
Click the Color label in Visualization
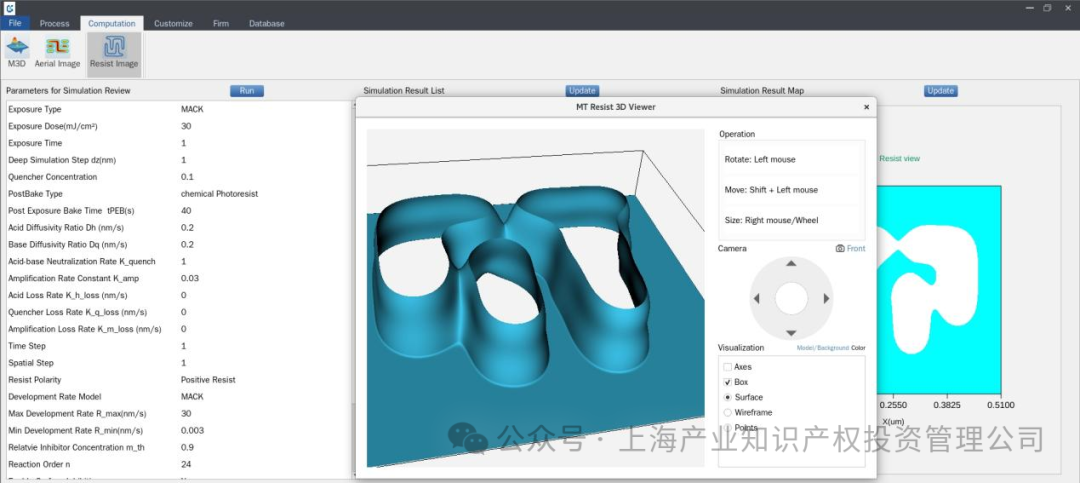tap(858, 348)
